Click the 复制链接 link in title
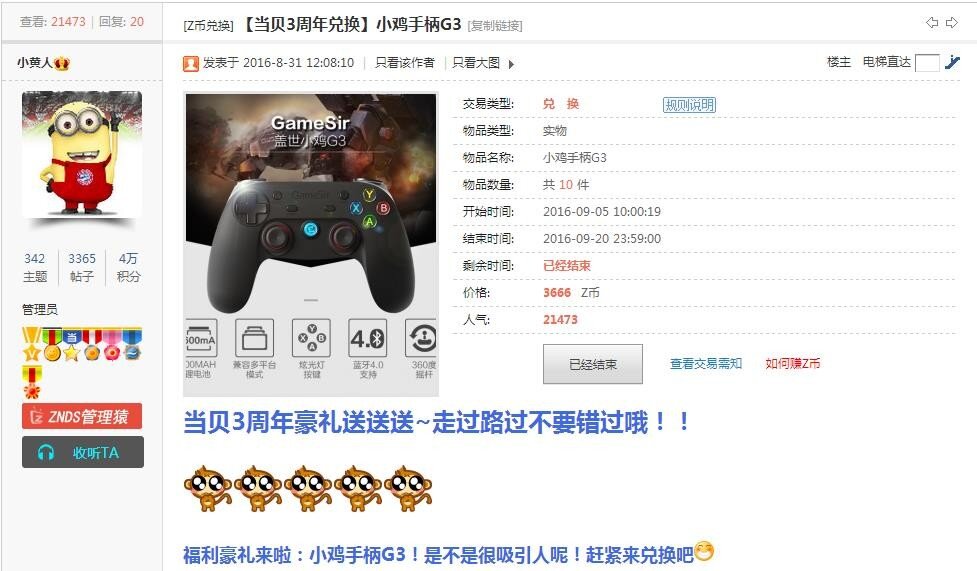This screenshot has height=571, width=977. (x=495, y=26)
